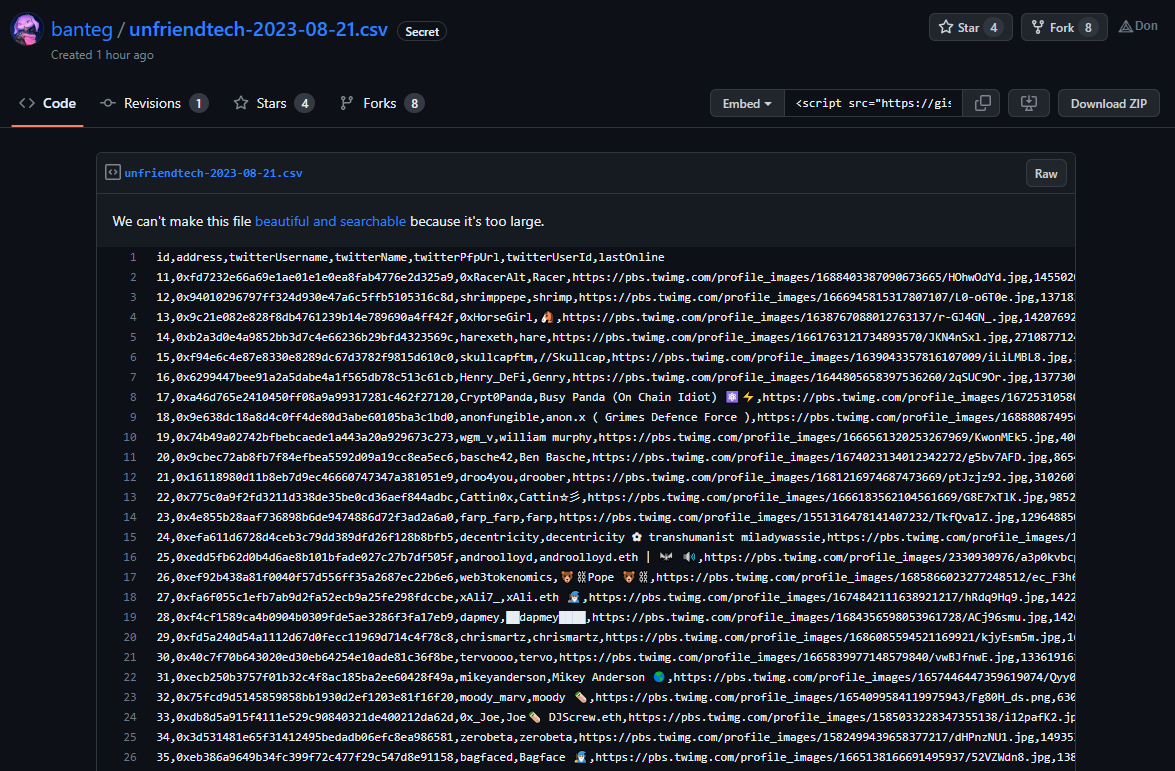The height and width of the screenshot is (771, 1175).
Task: View the fork count of 8 beside Fork
Action: click(1088, 28)
